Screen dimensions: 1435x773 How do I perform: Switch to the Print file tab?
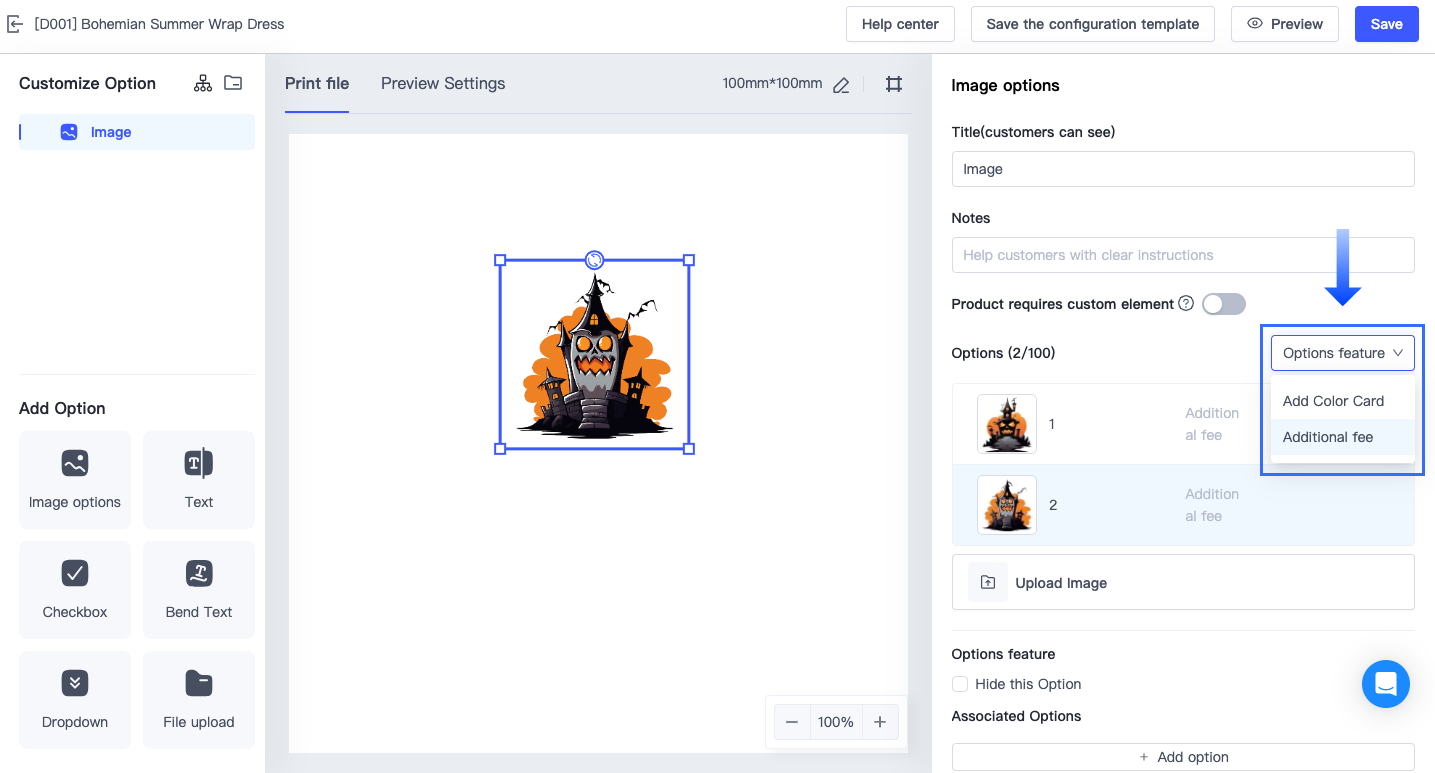317,84
